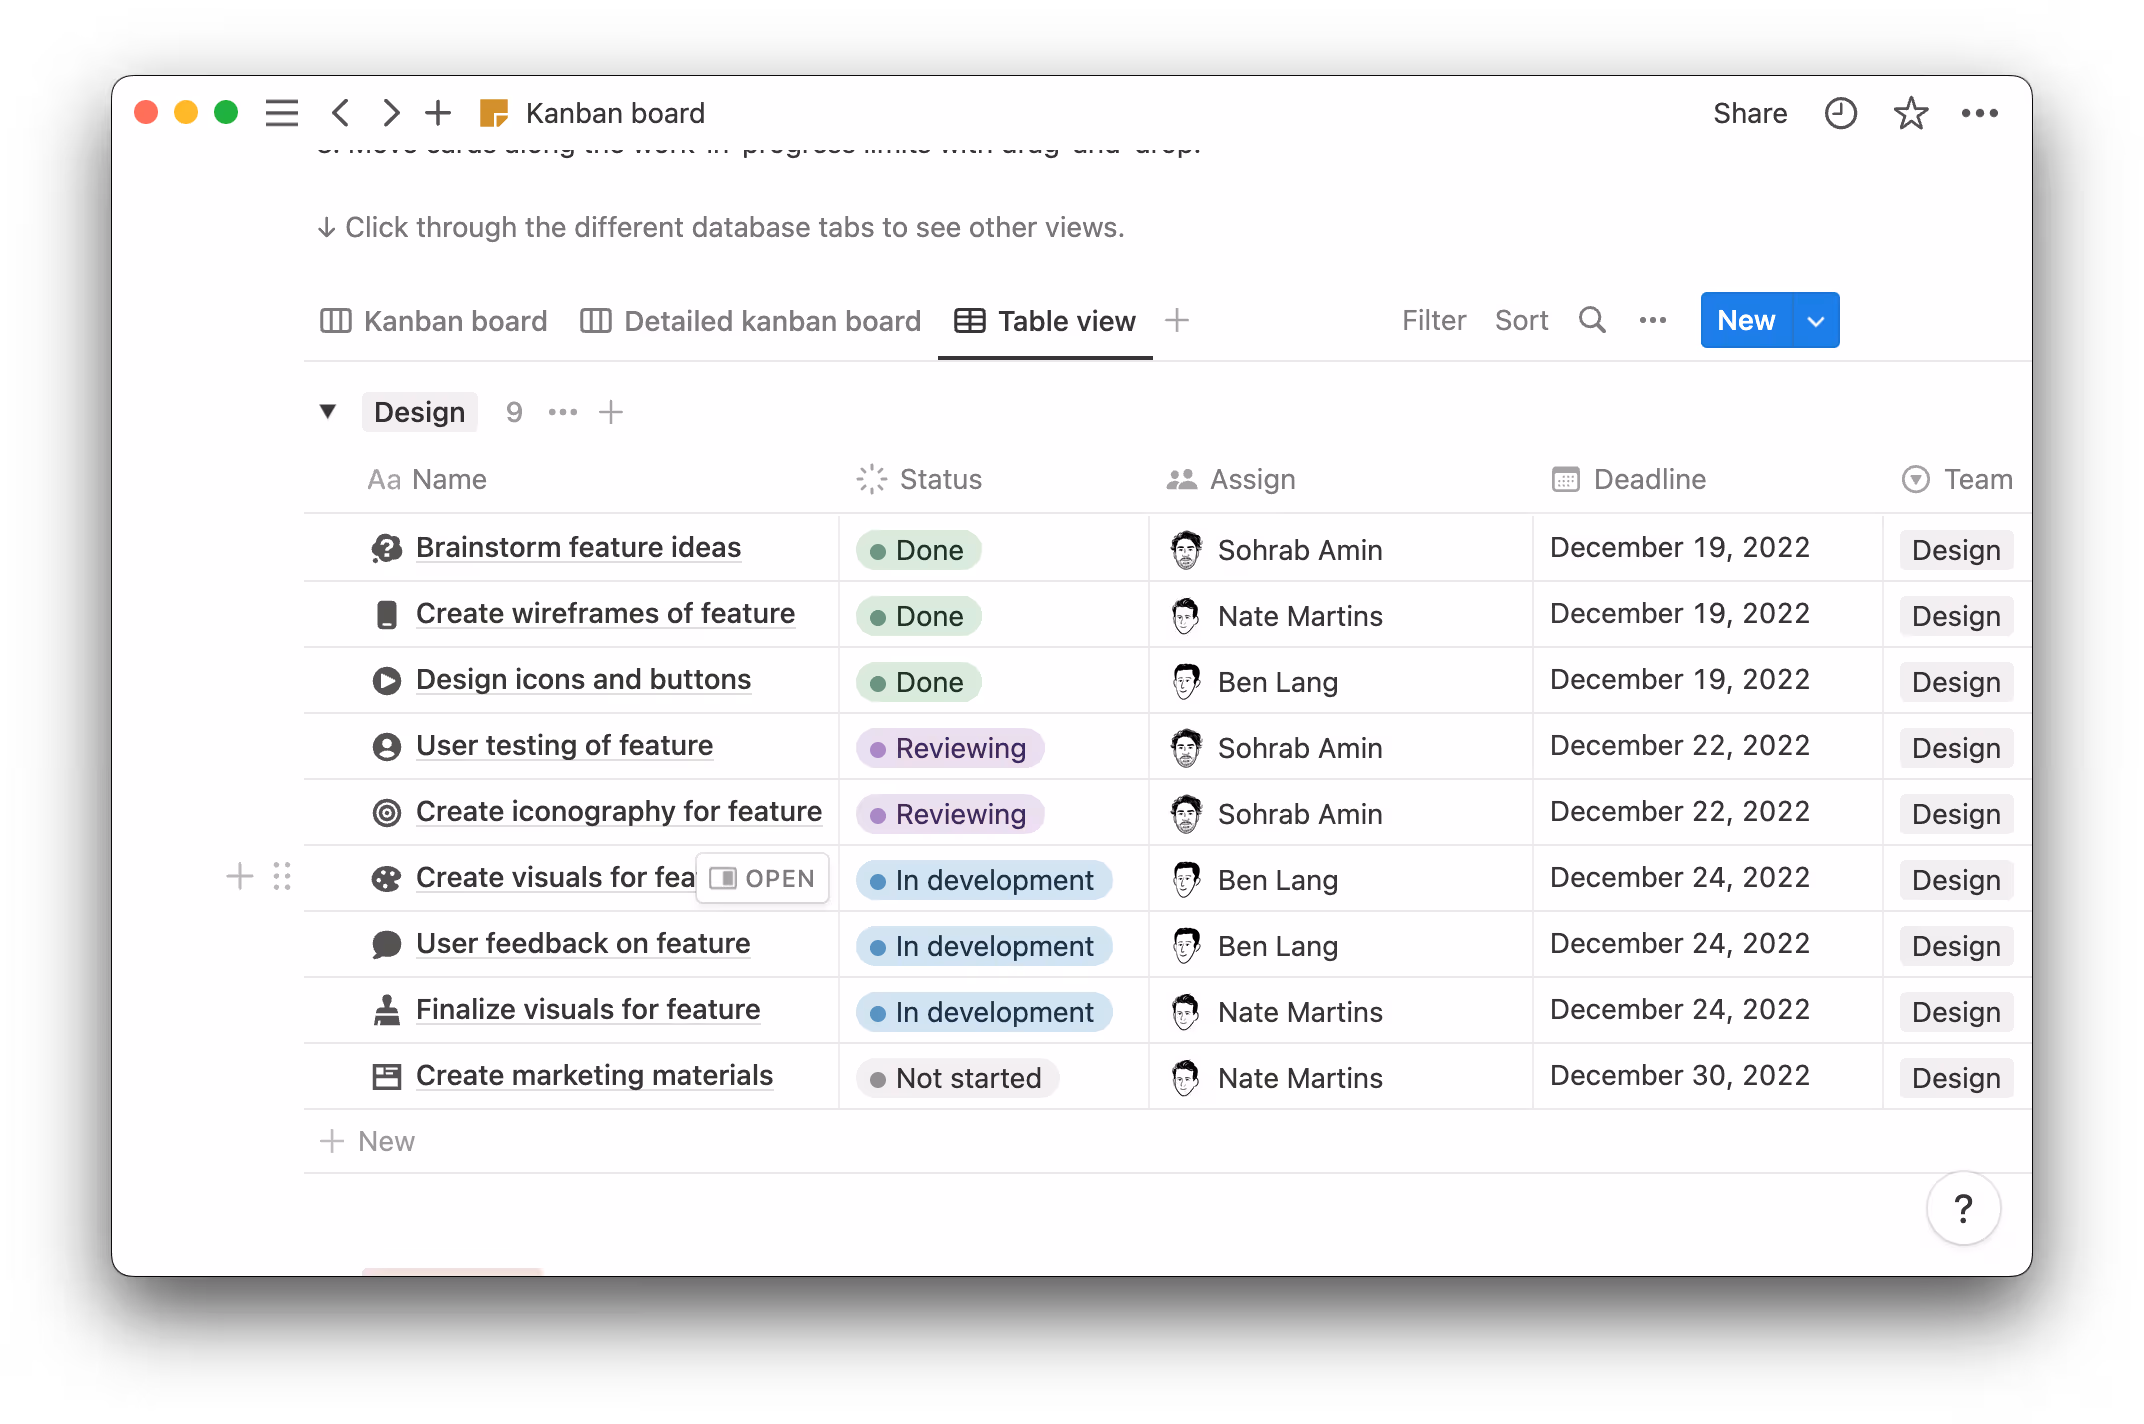Click the speech bubble icon on User feedback row
The image size is (2144, 1424).
tap(386, 943)
